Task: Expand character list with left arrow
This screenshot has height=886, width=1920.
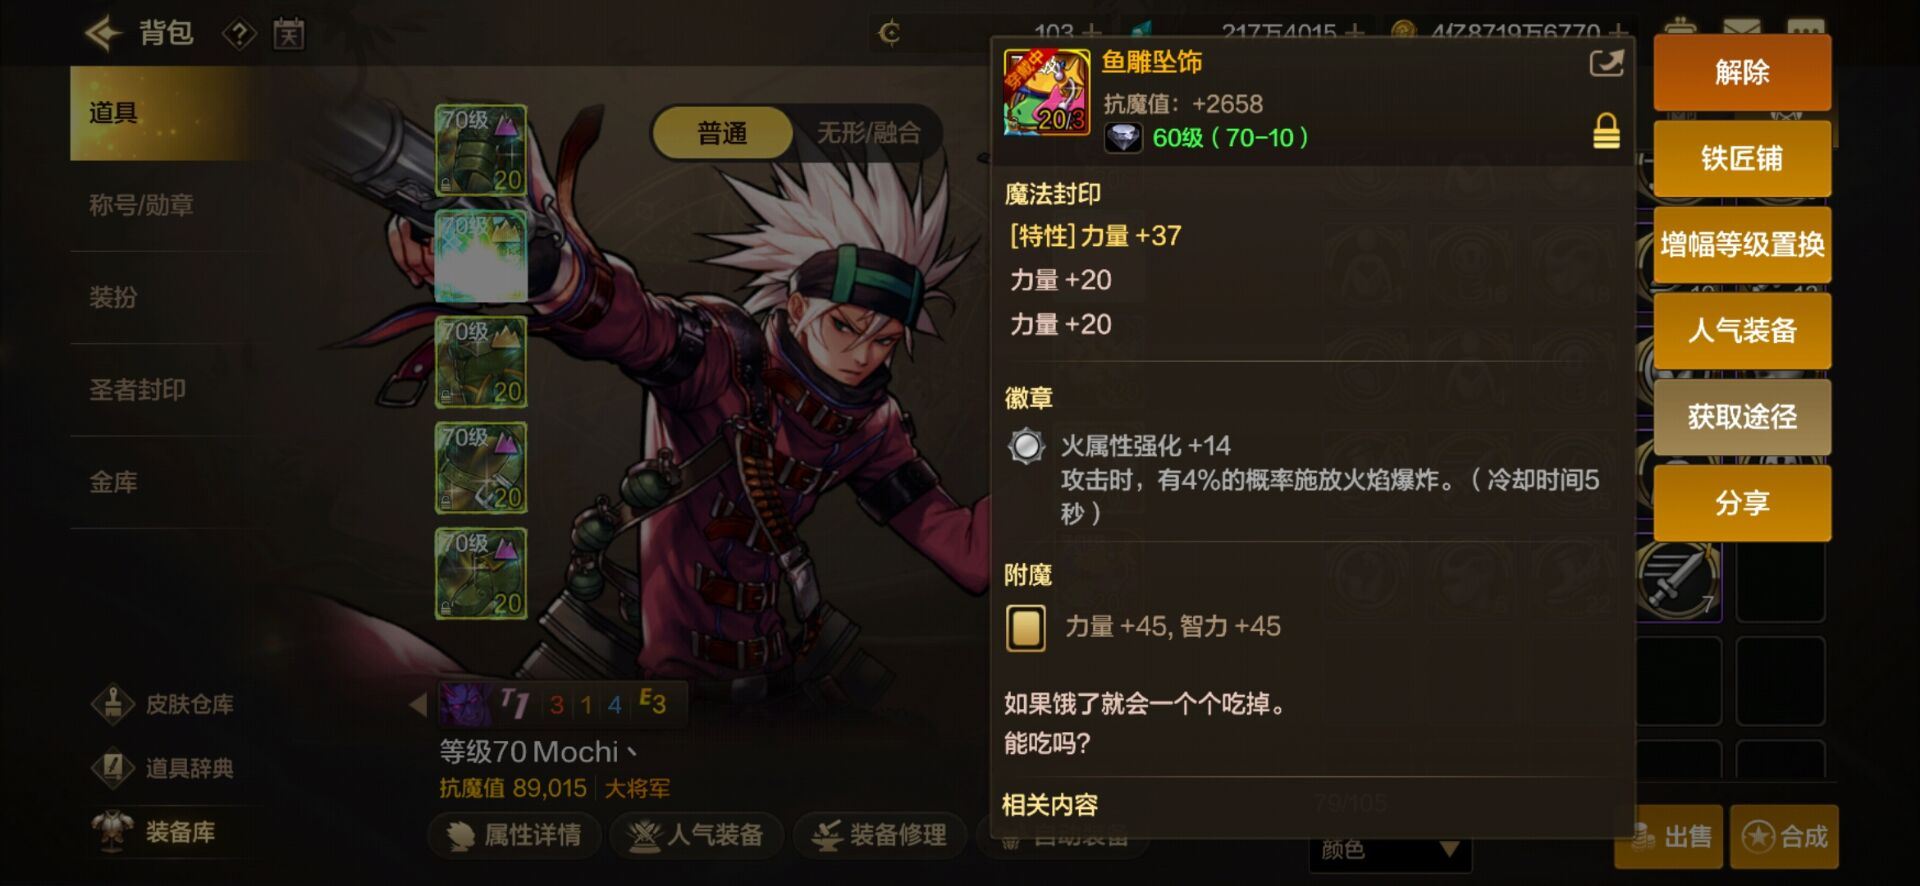Action: click(418, 704)
